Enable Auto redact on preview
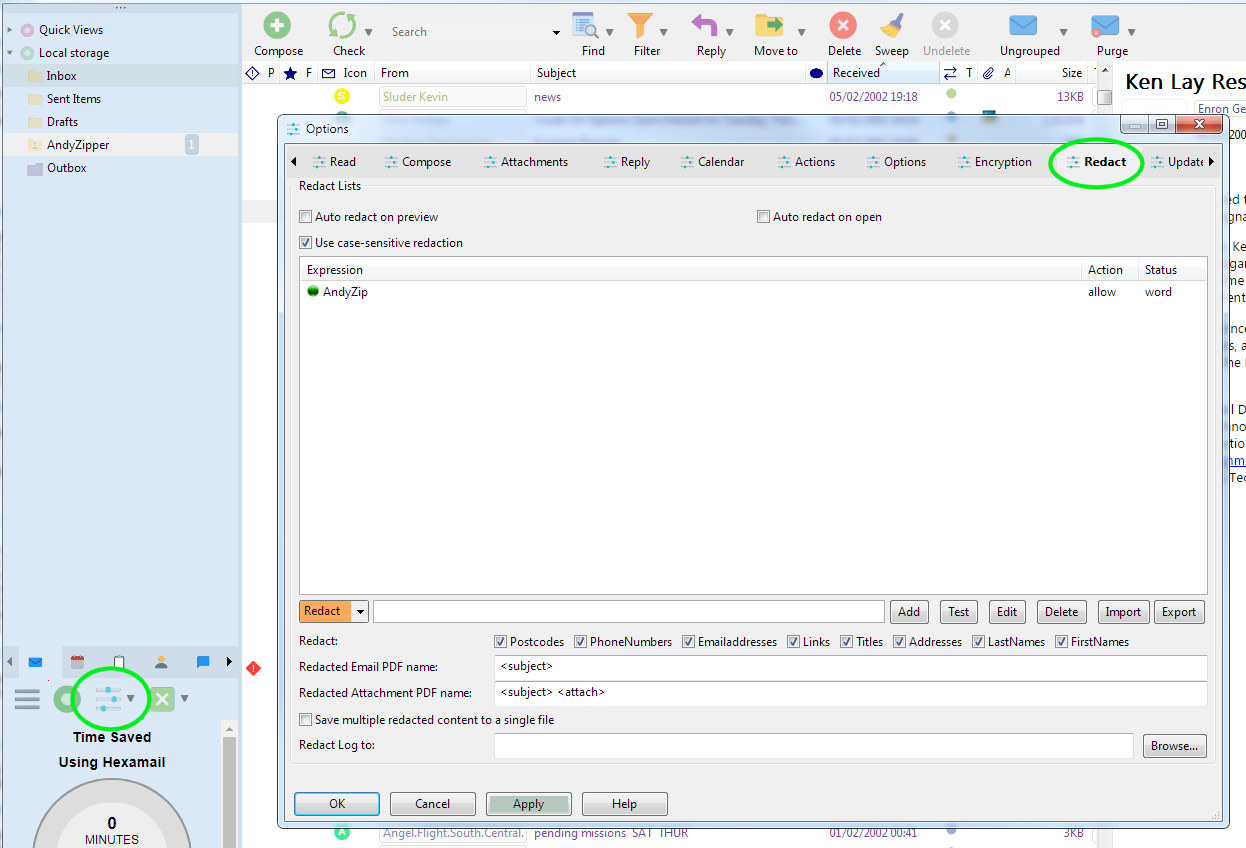Viewport: 1246px width, 848px height. point(306,217)
